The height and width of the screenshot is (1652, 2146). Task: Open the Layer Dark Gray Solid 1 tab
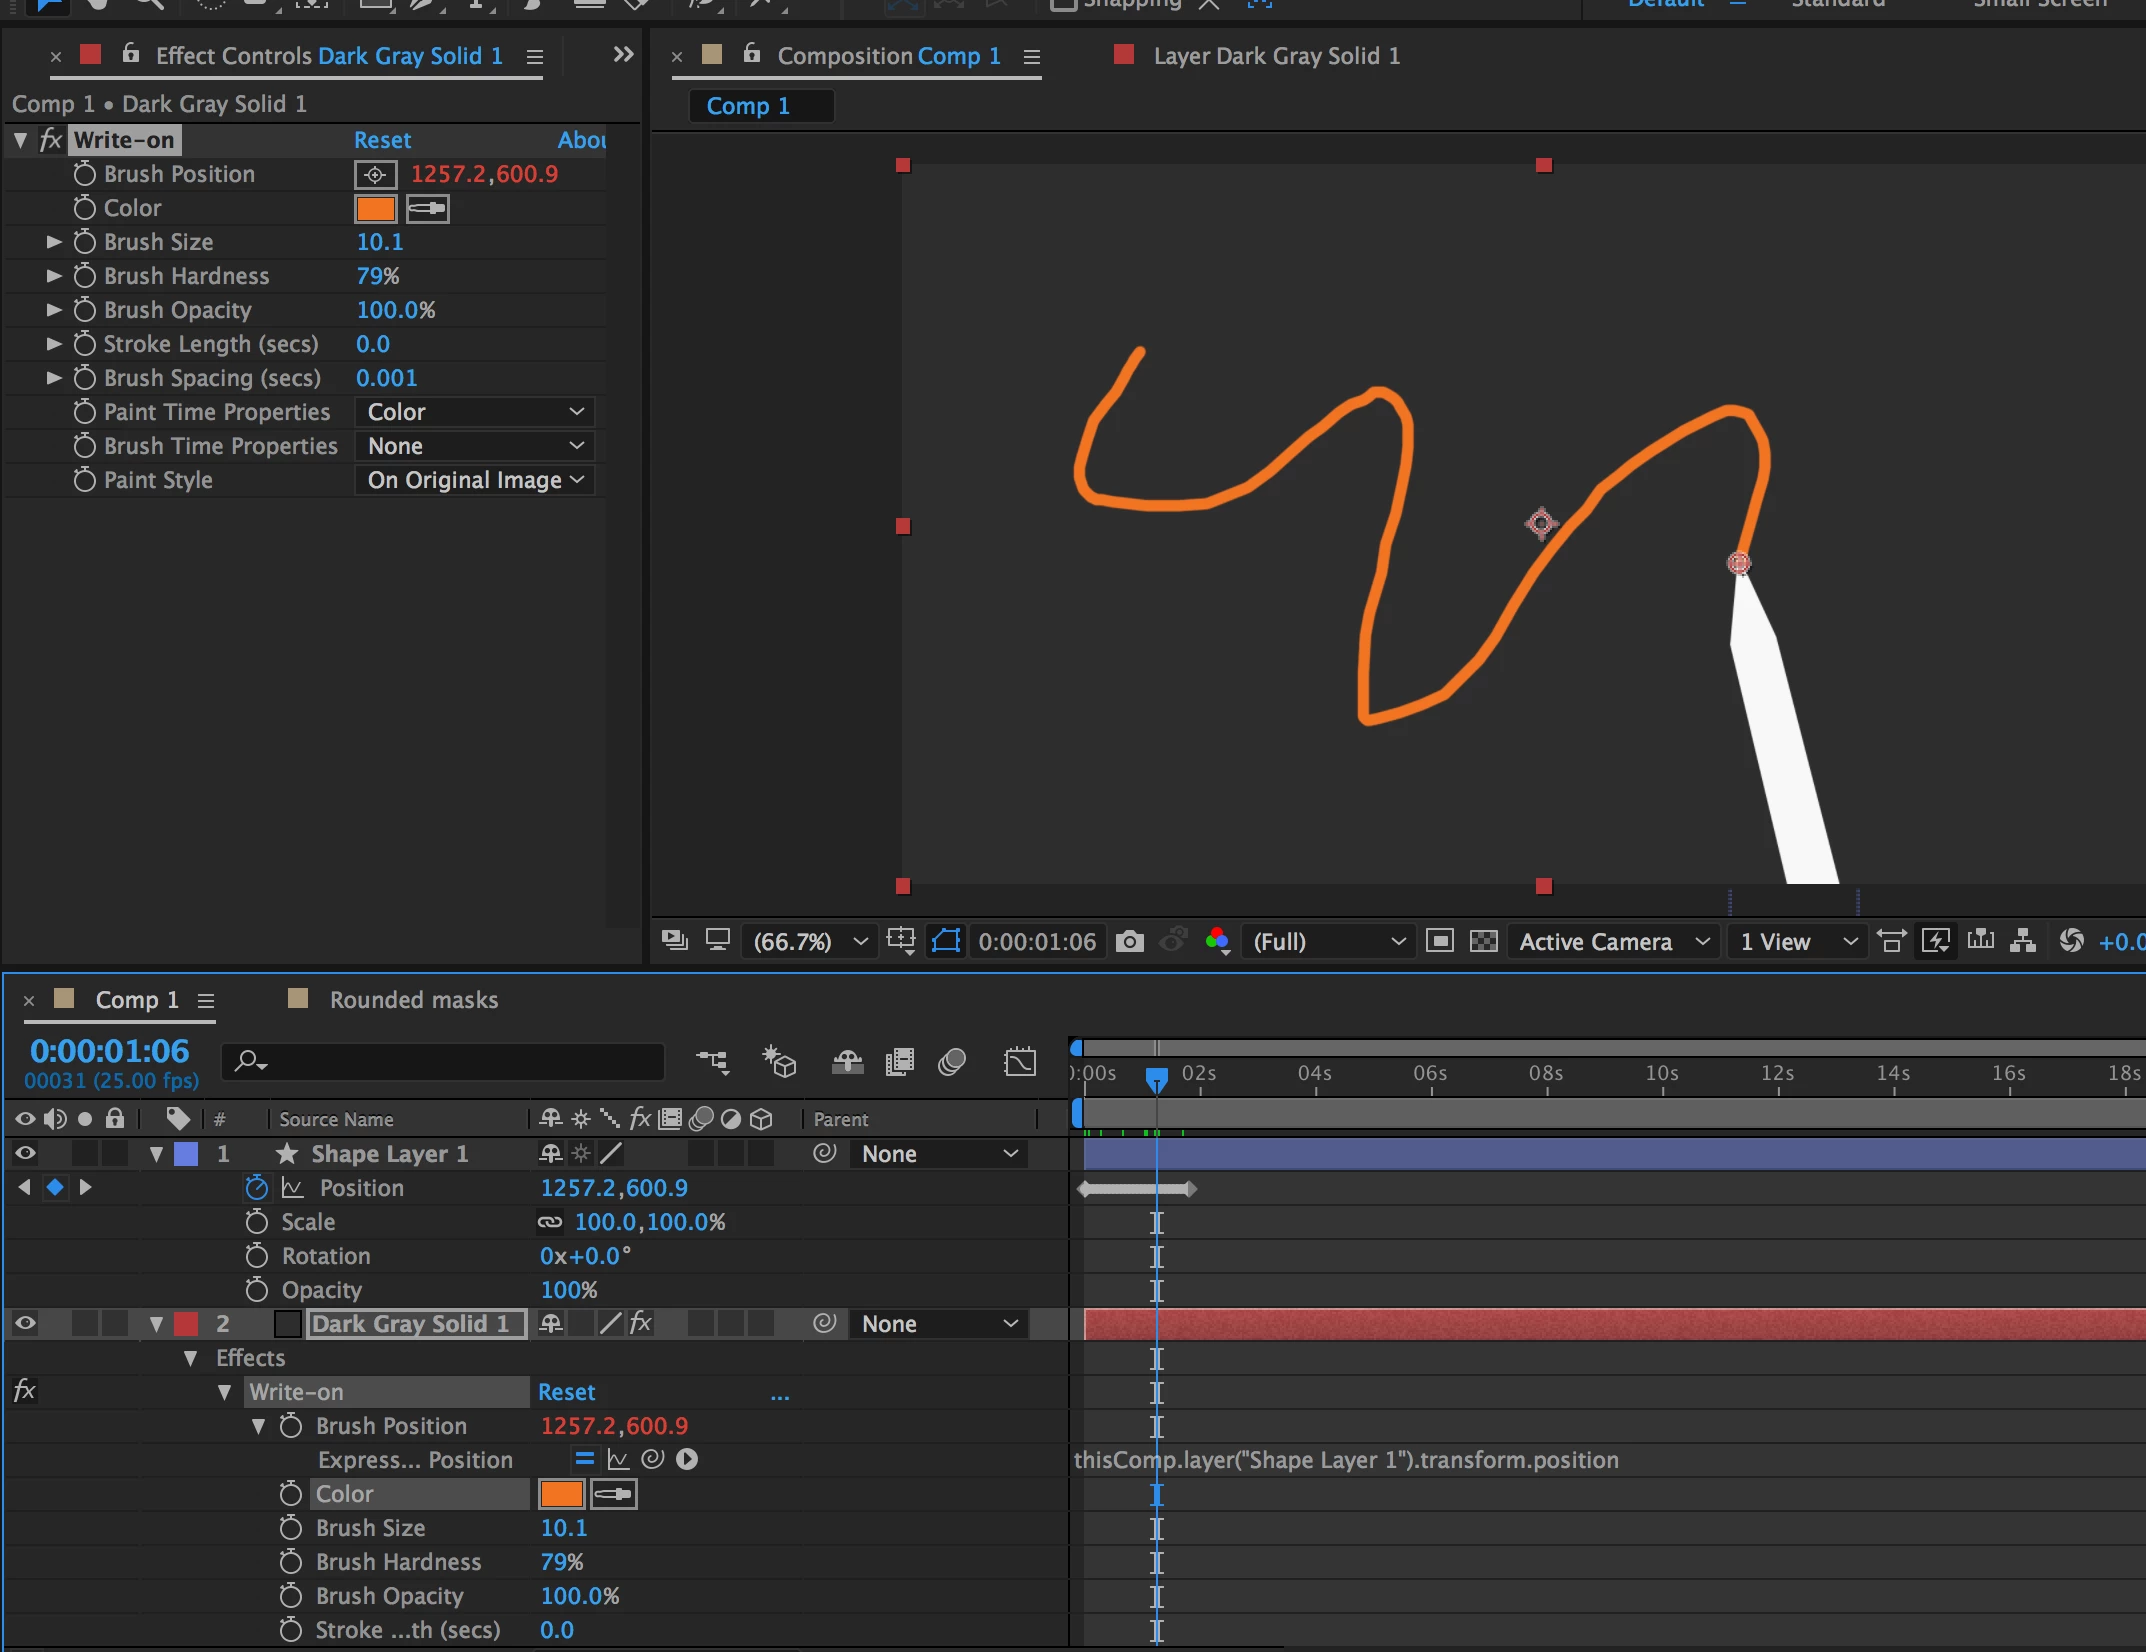click(1275, 56)
